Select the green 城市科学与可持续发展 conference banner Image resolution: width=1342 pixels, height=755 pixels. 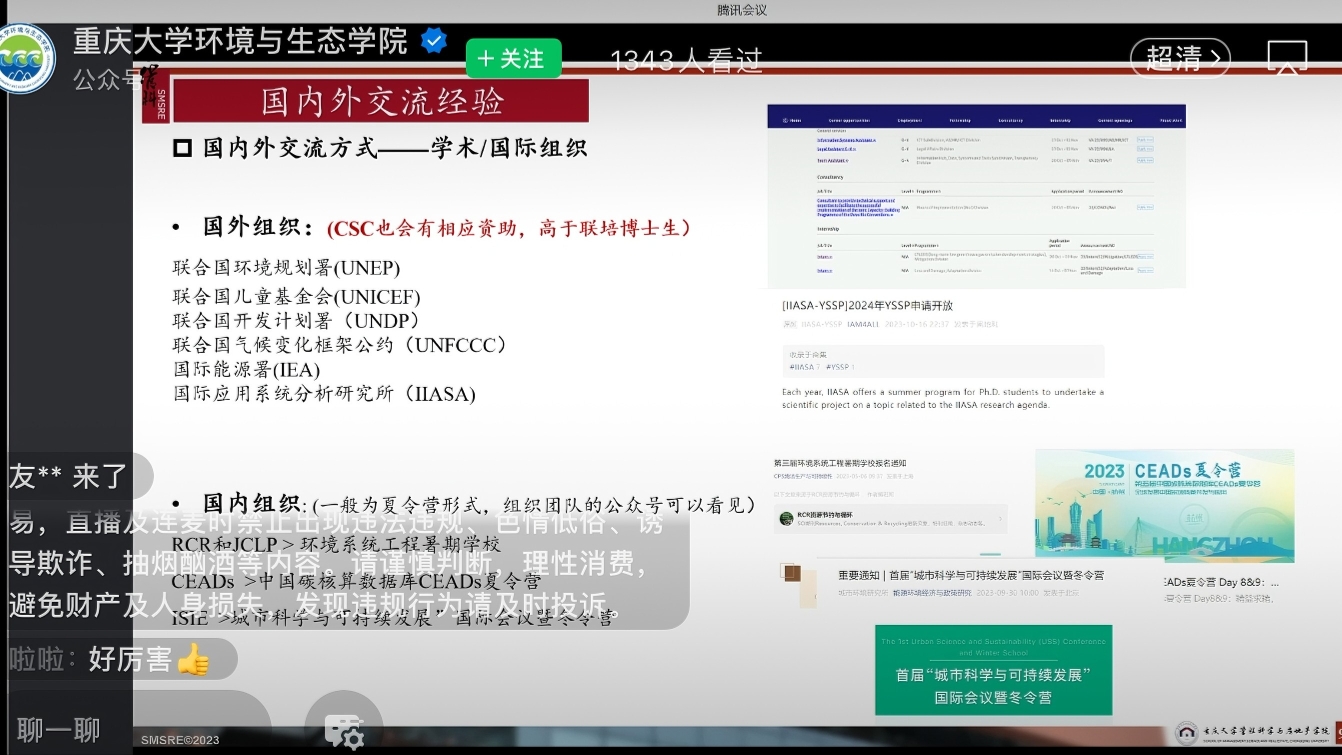[993, 670]
